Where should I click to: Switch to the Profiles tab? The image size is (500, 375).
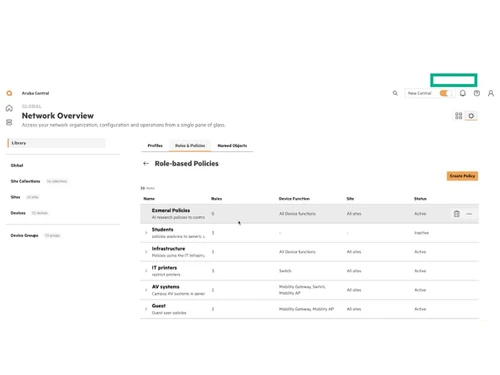click(155, 146)
